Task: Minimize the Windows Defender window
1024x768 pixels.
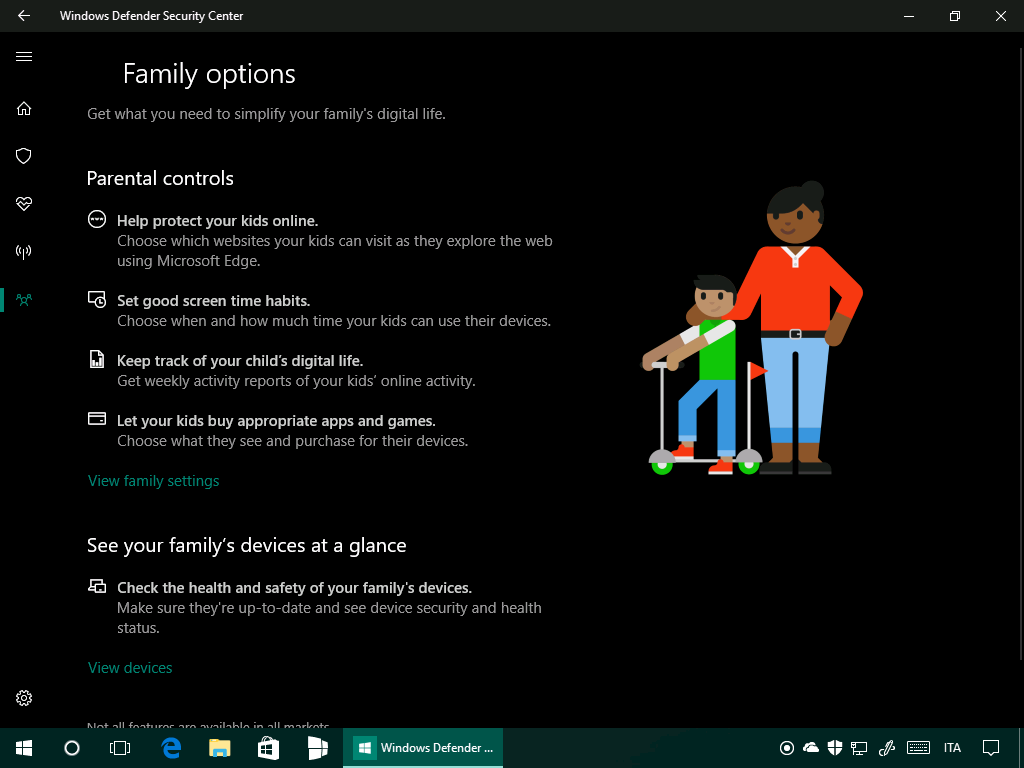Action: [x=909, y=16]
